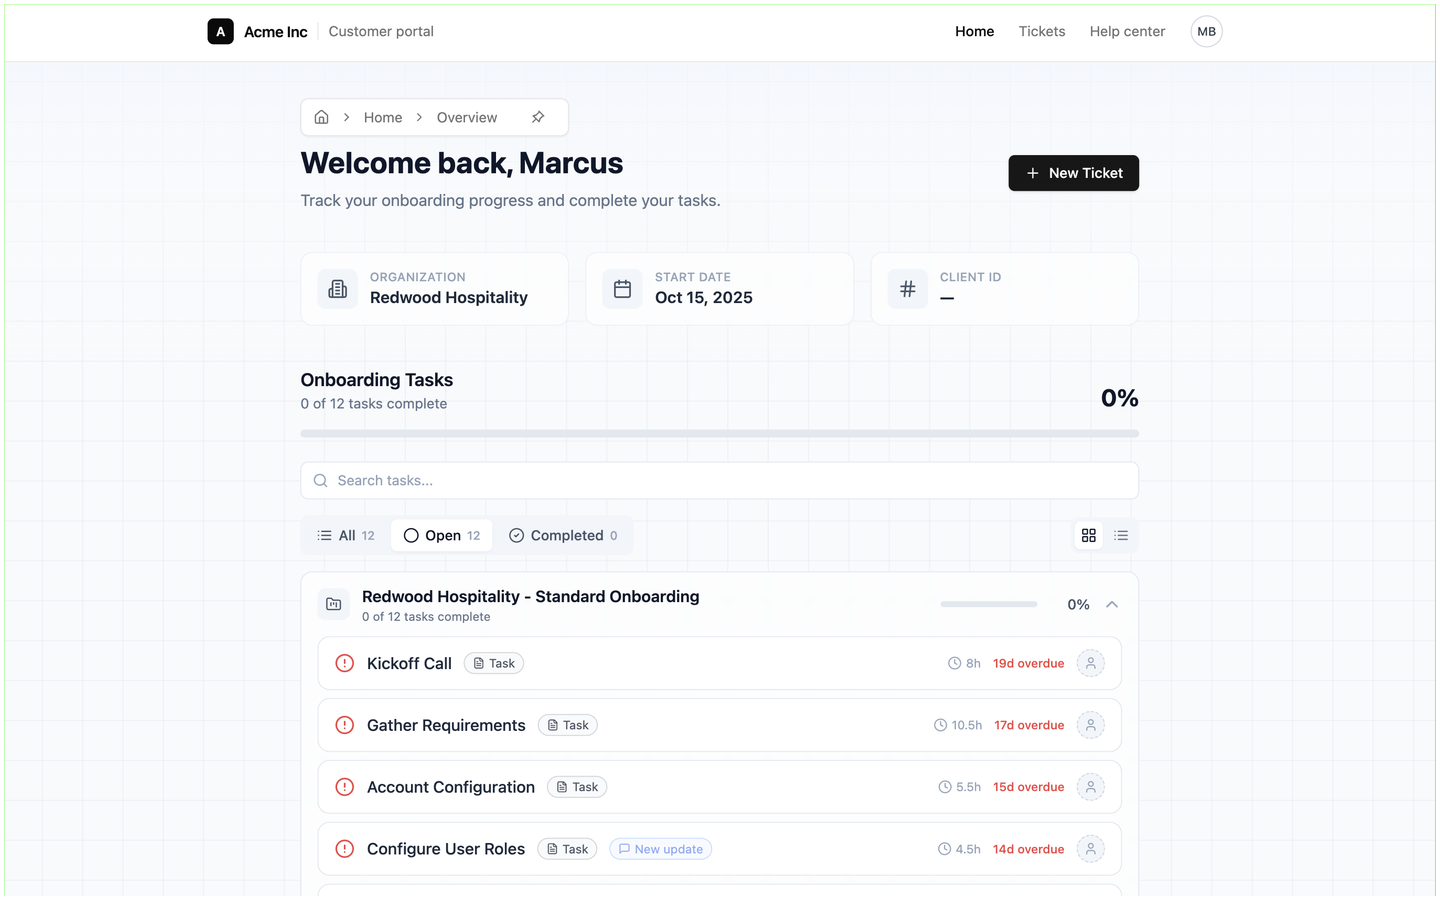Click the Gather Requirements overdue status icon

pos(345,725)
